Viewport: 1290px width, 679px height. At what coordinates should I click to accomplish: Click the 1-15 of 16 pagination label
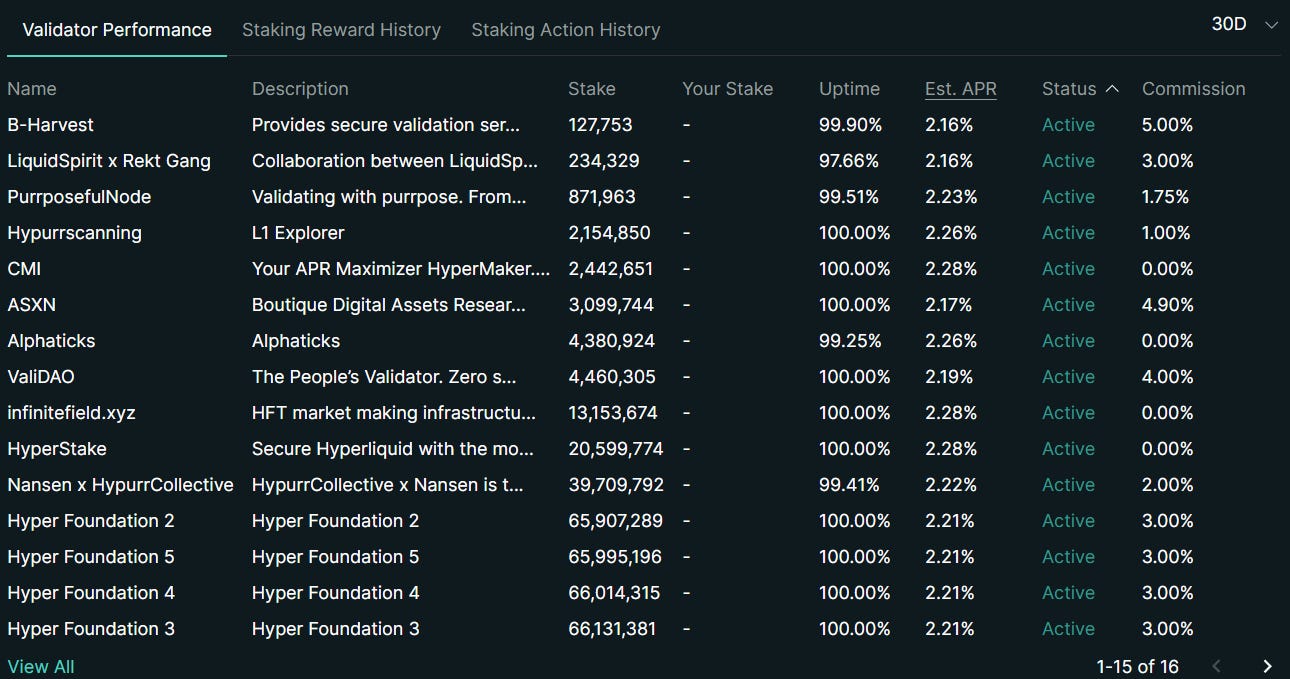[x=1137, y=666]
